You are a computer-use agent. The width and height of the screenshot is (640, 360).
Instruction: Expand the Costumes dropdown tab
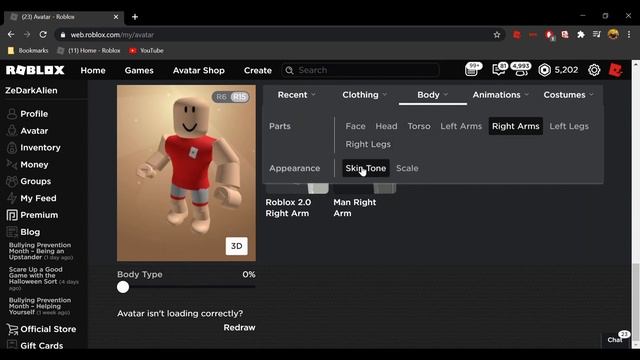point(569,95)
